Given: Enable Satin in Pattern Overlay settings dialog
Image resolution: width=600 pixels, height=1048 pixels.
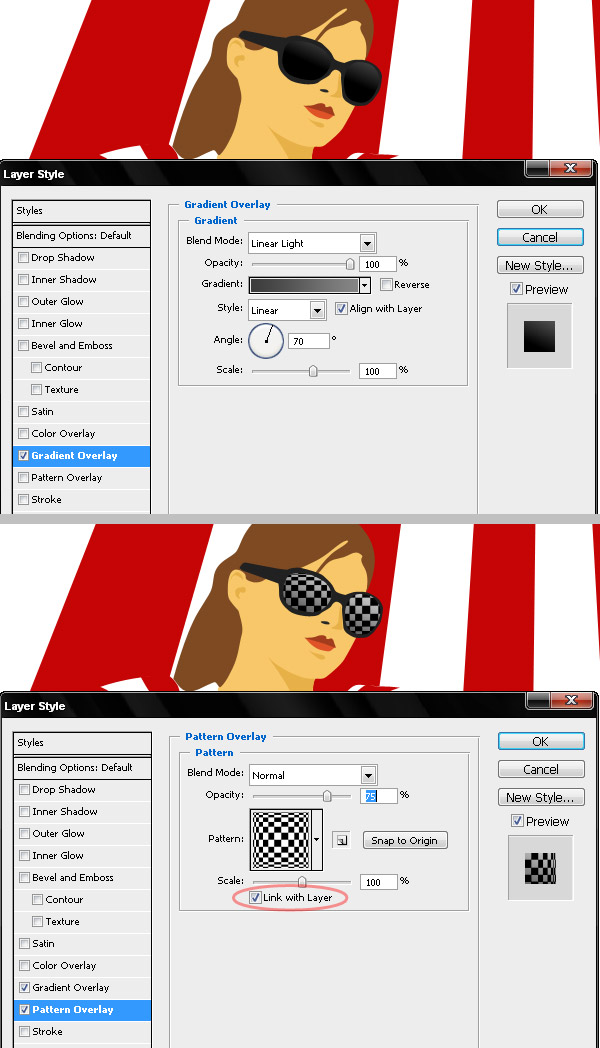Looking at the screenshot, I should (25, 944).
